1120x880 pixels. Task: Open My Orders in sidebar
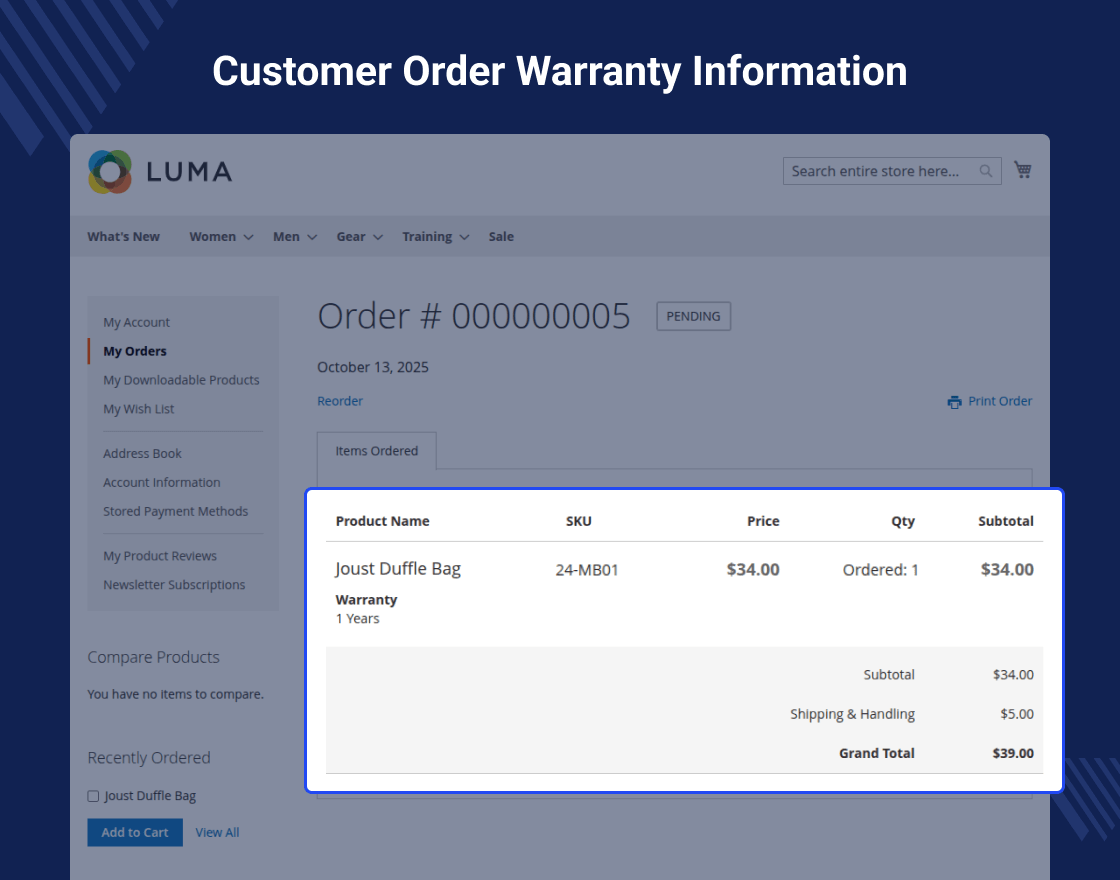point(135,351)
